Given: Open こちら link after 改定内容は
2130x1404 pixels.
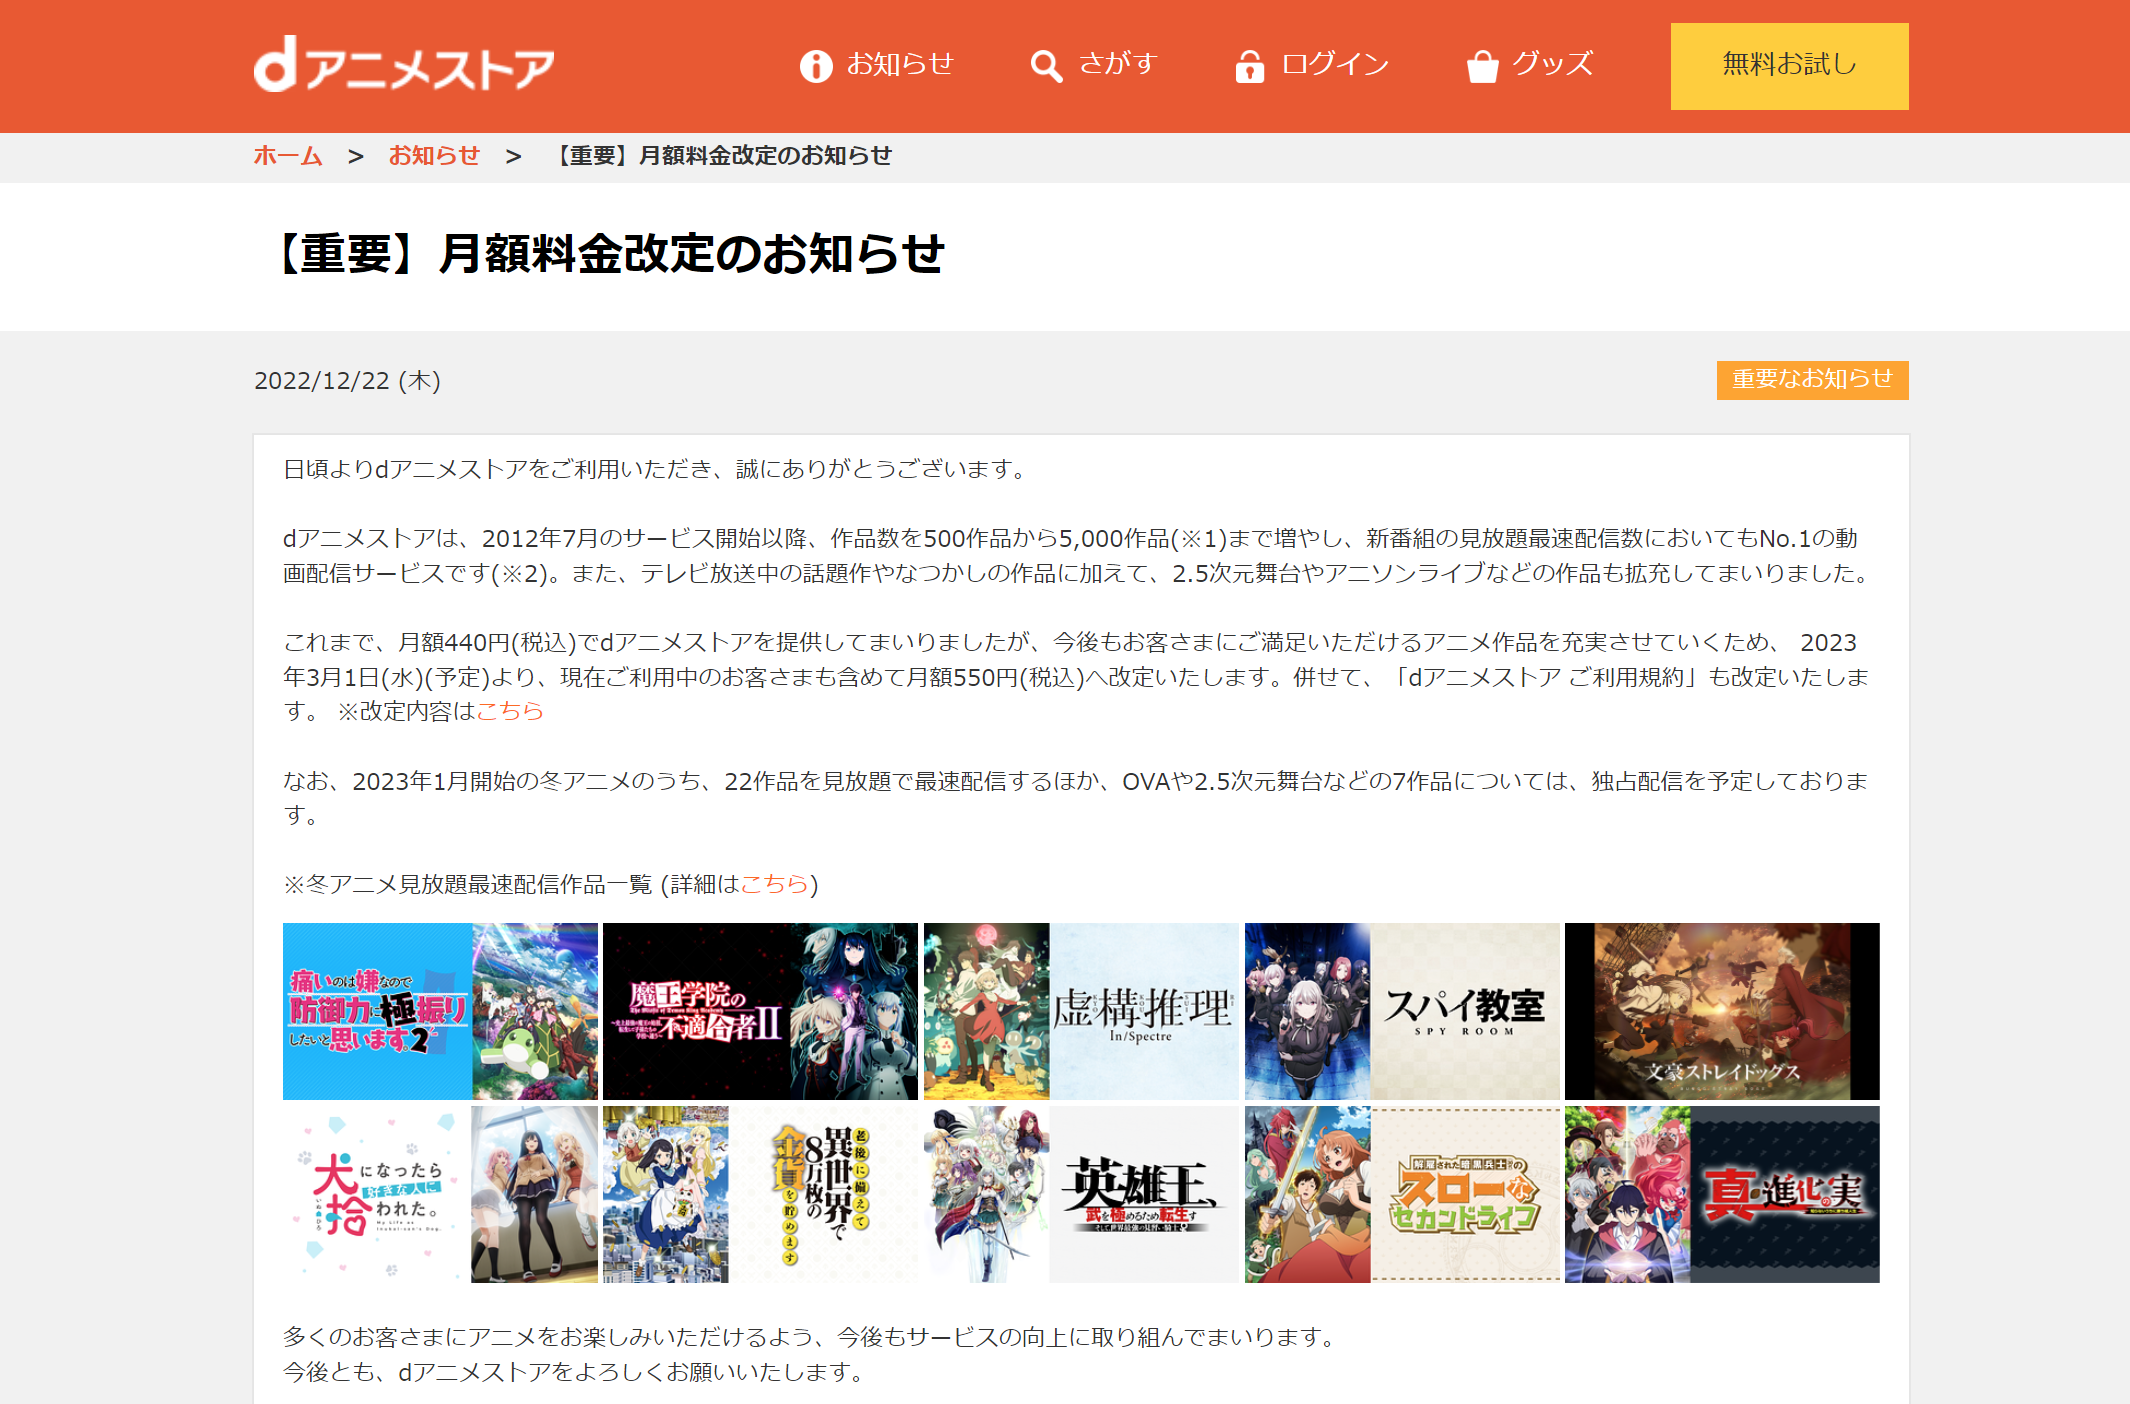Looking at the screenshot, I should [510, 711].
